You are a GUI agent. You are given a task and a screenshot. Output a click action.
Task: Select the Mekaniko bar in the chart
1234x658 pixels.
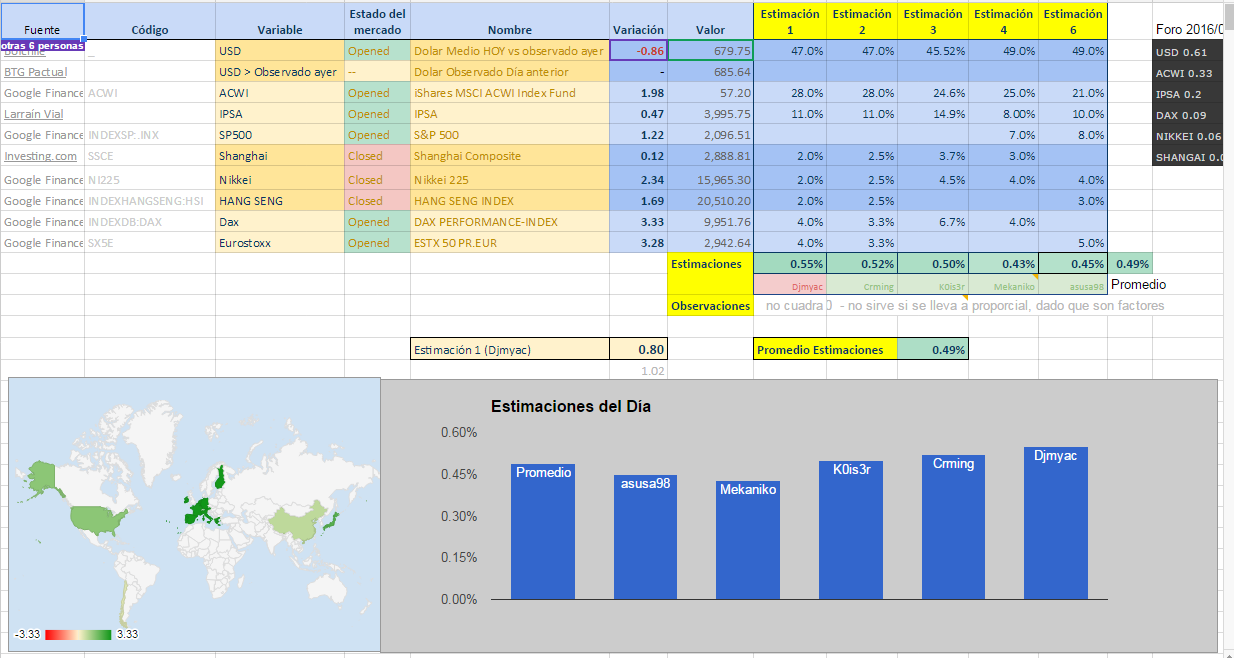(748, 540)
